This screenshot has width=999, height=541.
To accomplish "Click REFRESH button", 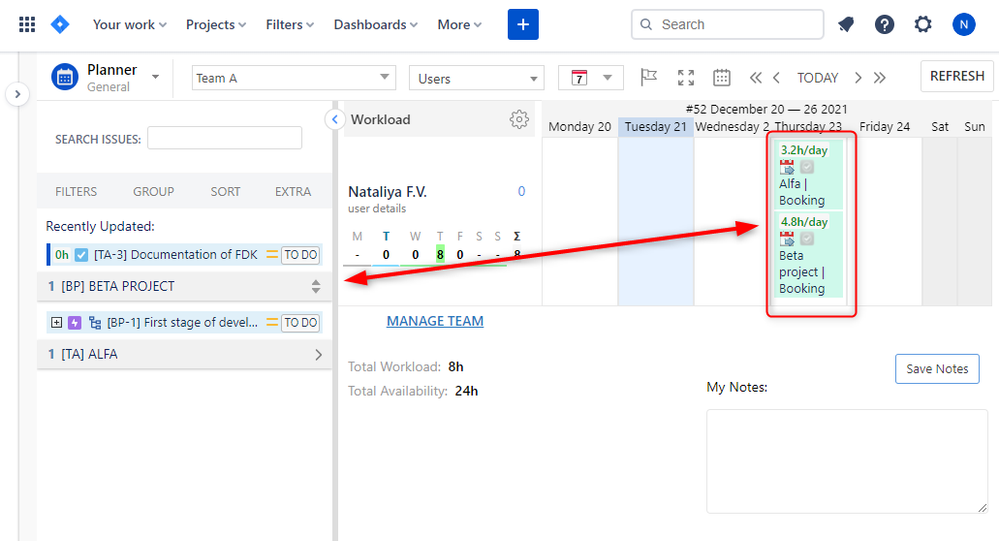I will 957,76.
